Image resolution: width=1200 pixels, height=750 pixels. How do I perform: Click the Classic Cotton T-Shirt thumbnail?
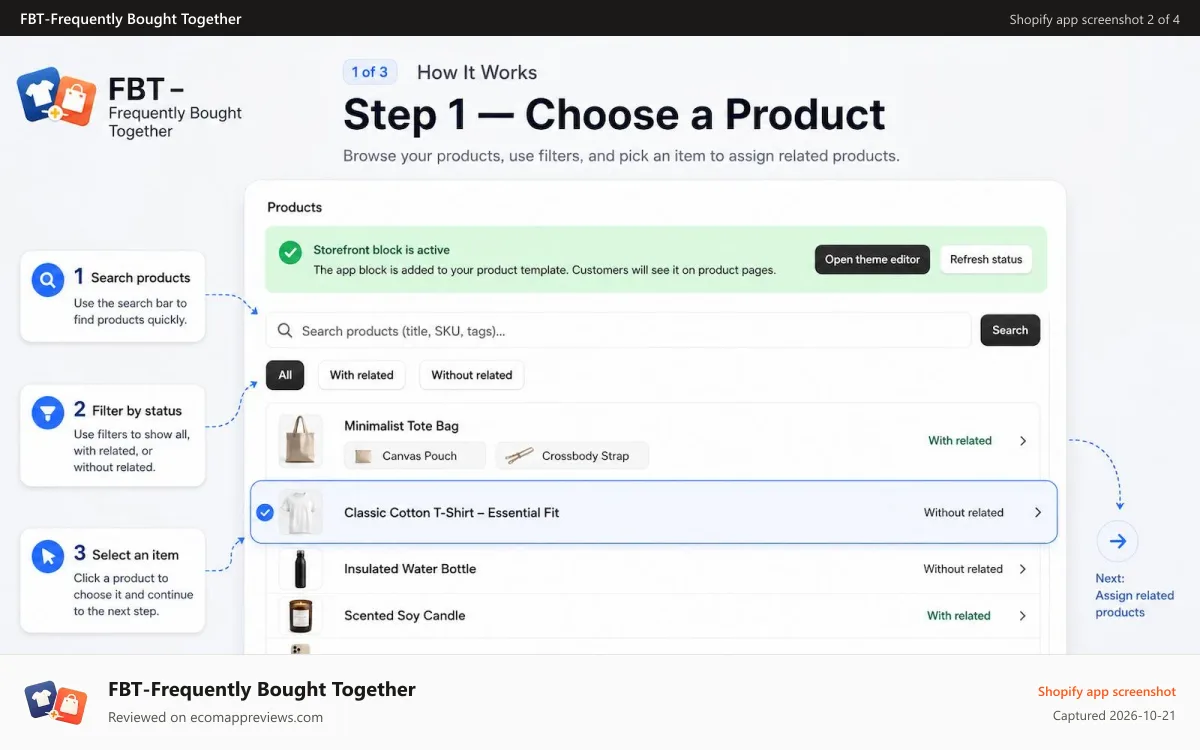300,512
